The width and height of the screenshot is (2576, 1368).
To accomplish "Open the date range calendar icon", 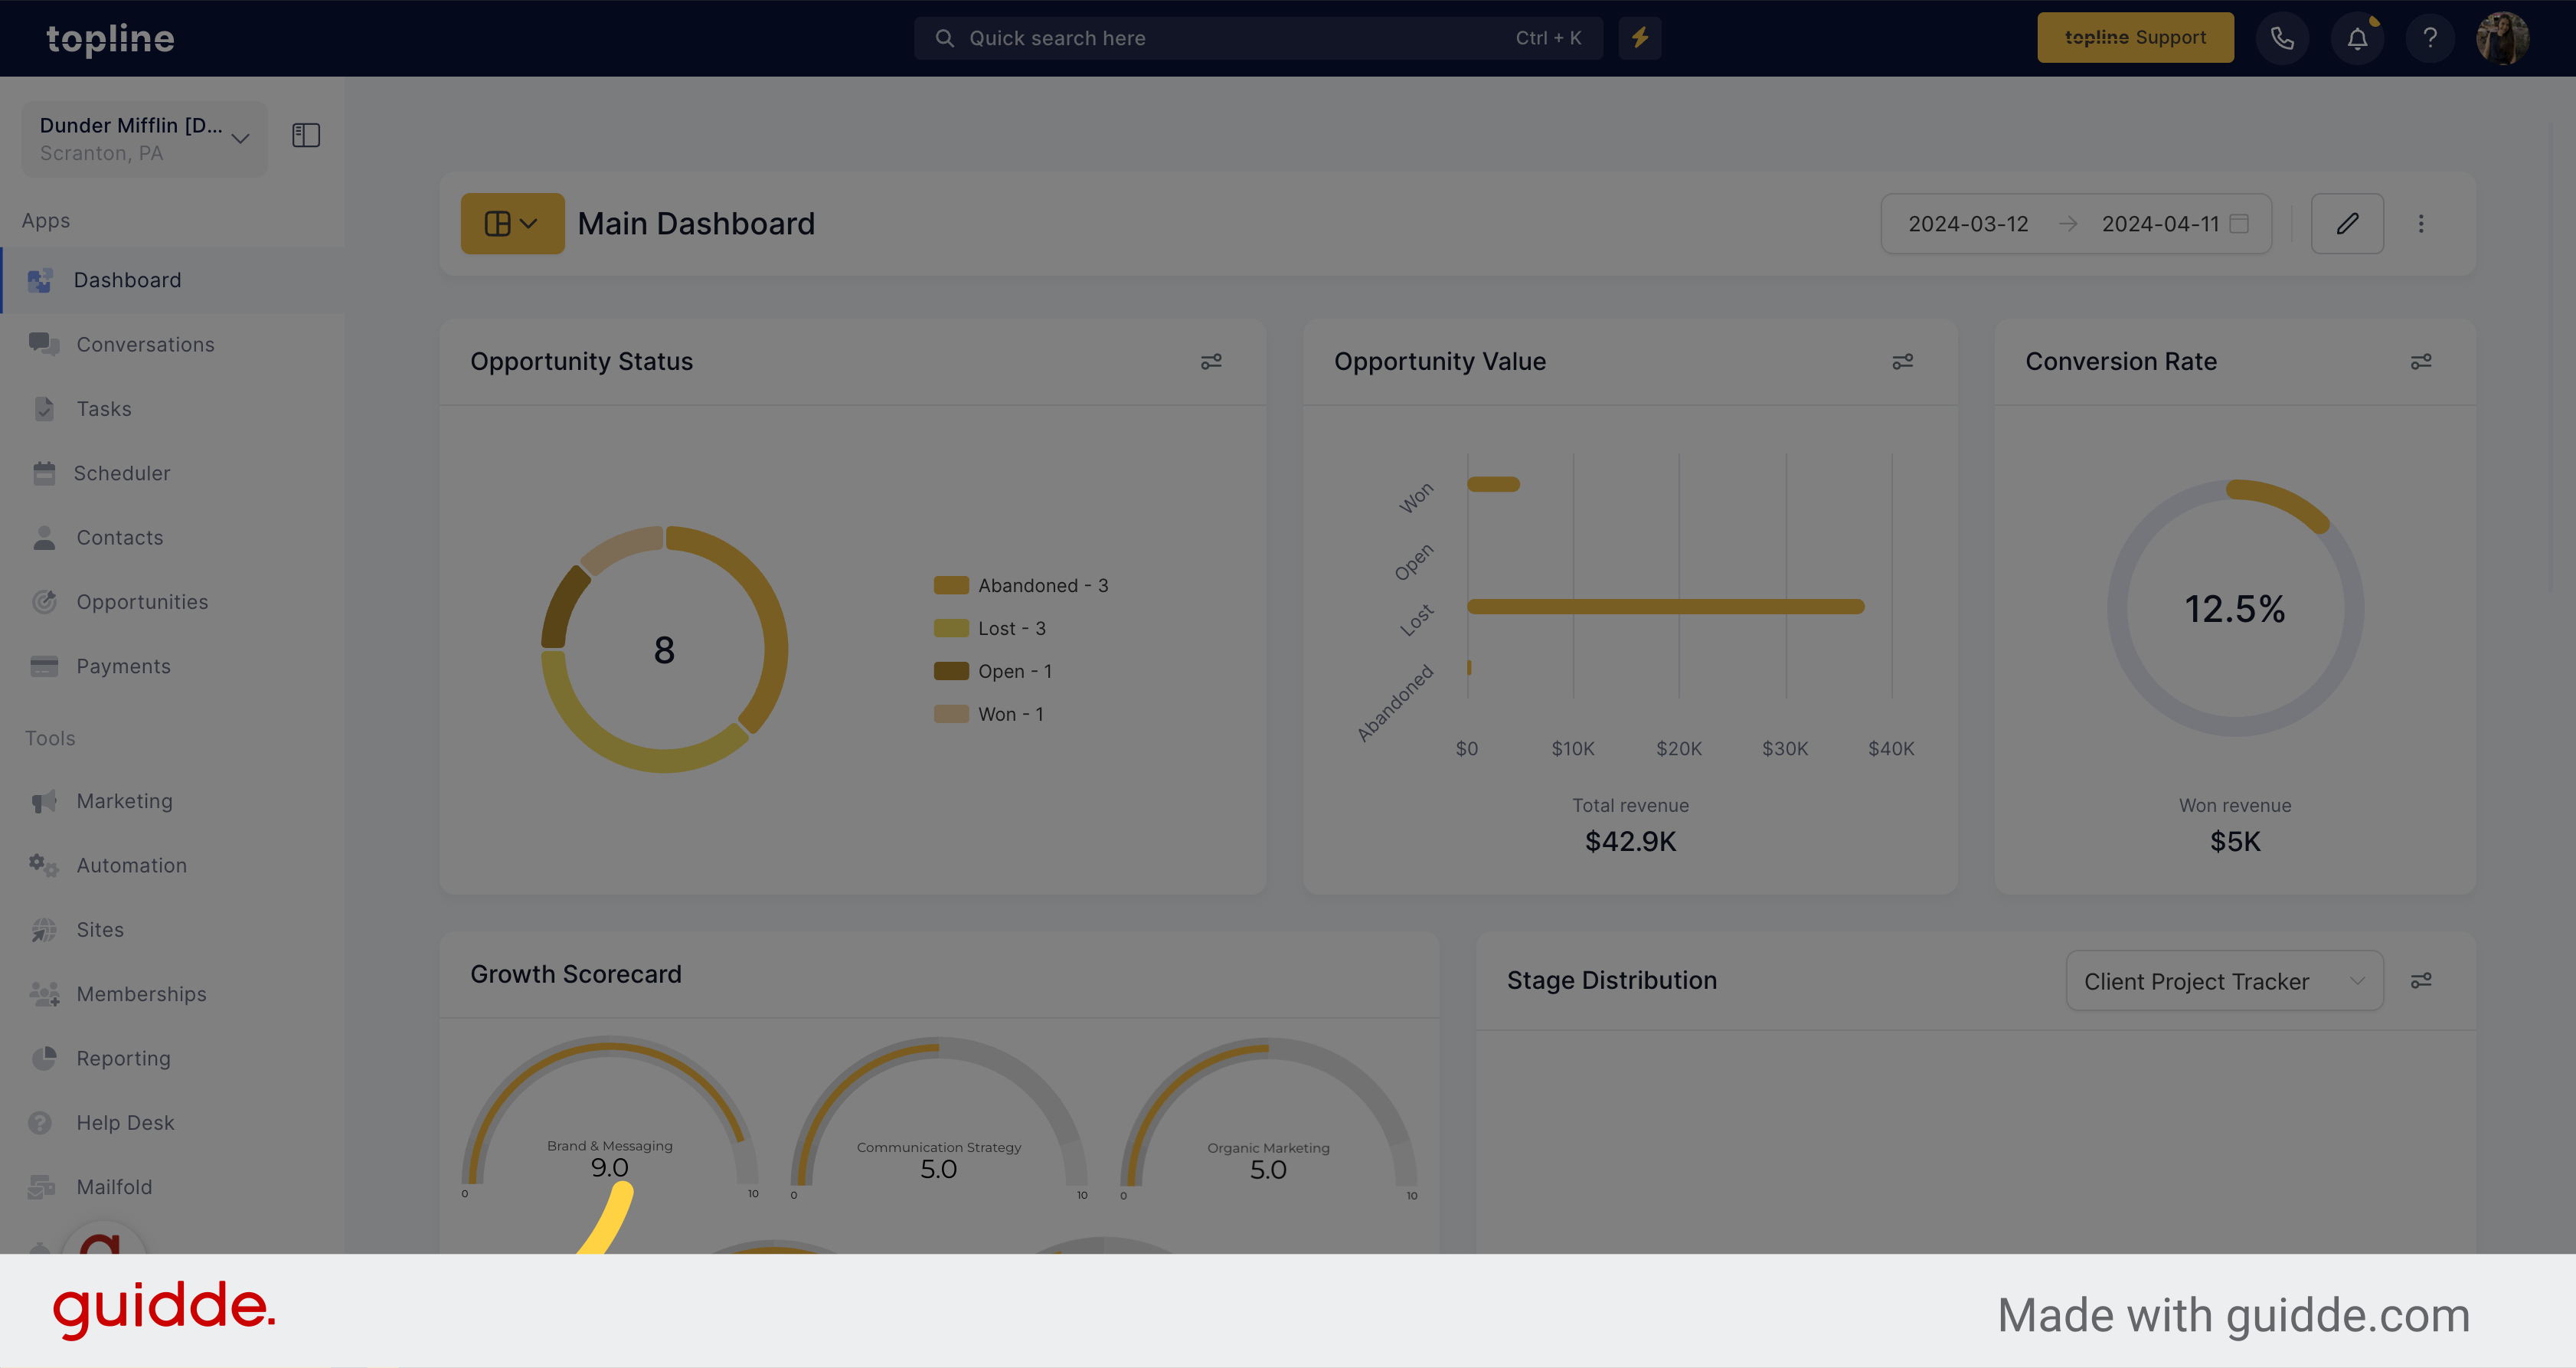I will [x=2240, y=224].
